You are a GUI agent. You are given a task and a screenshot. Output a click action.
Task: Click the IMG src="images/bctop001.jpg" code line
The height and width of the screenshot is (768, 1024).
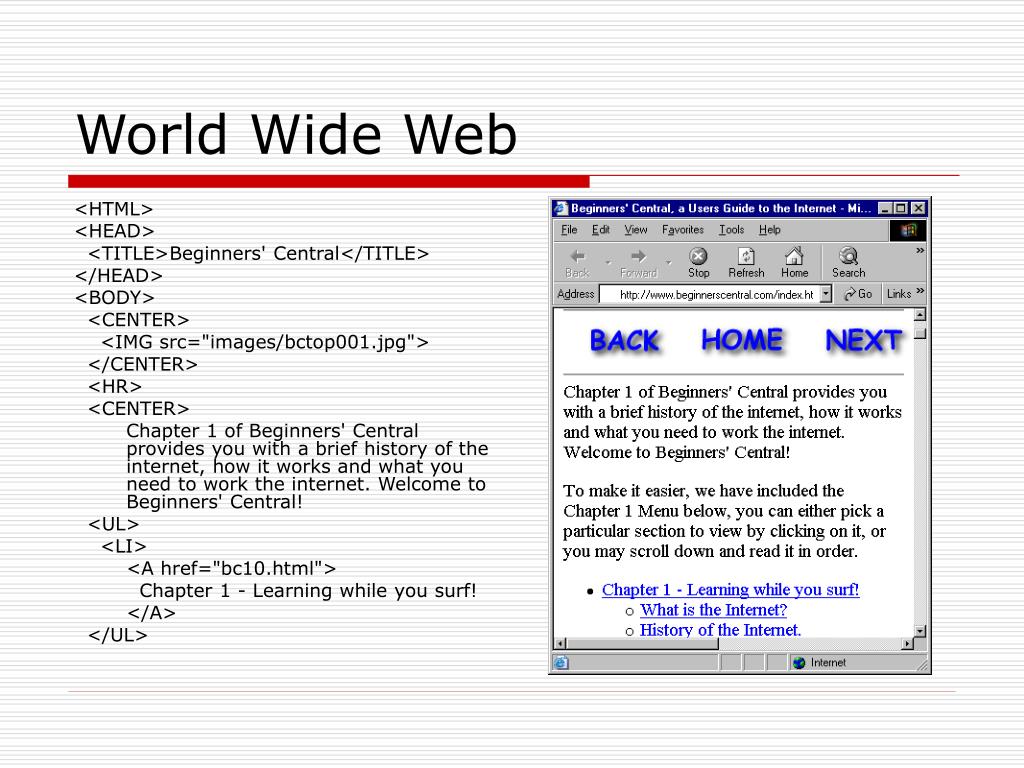point(265,342)
